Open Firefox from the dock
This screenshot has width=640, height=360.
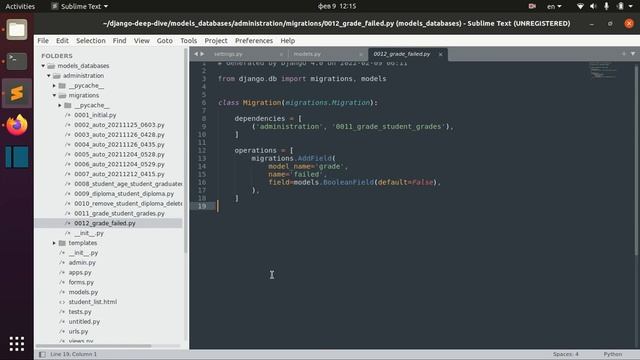tap(17, 125)
